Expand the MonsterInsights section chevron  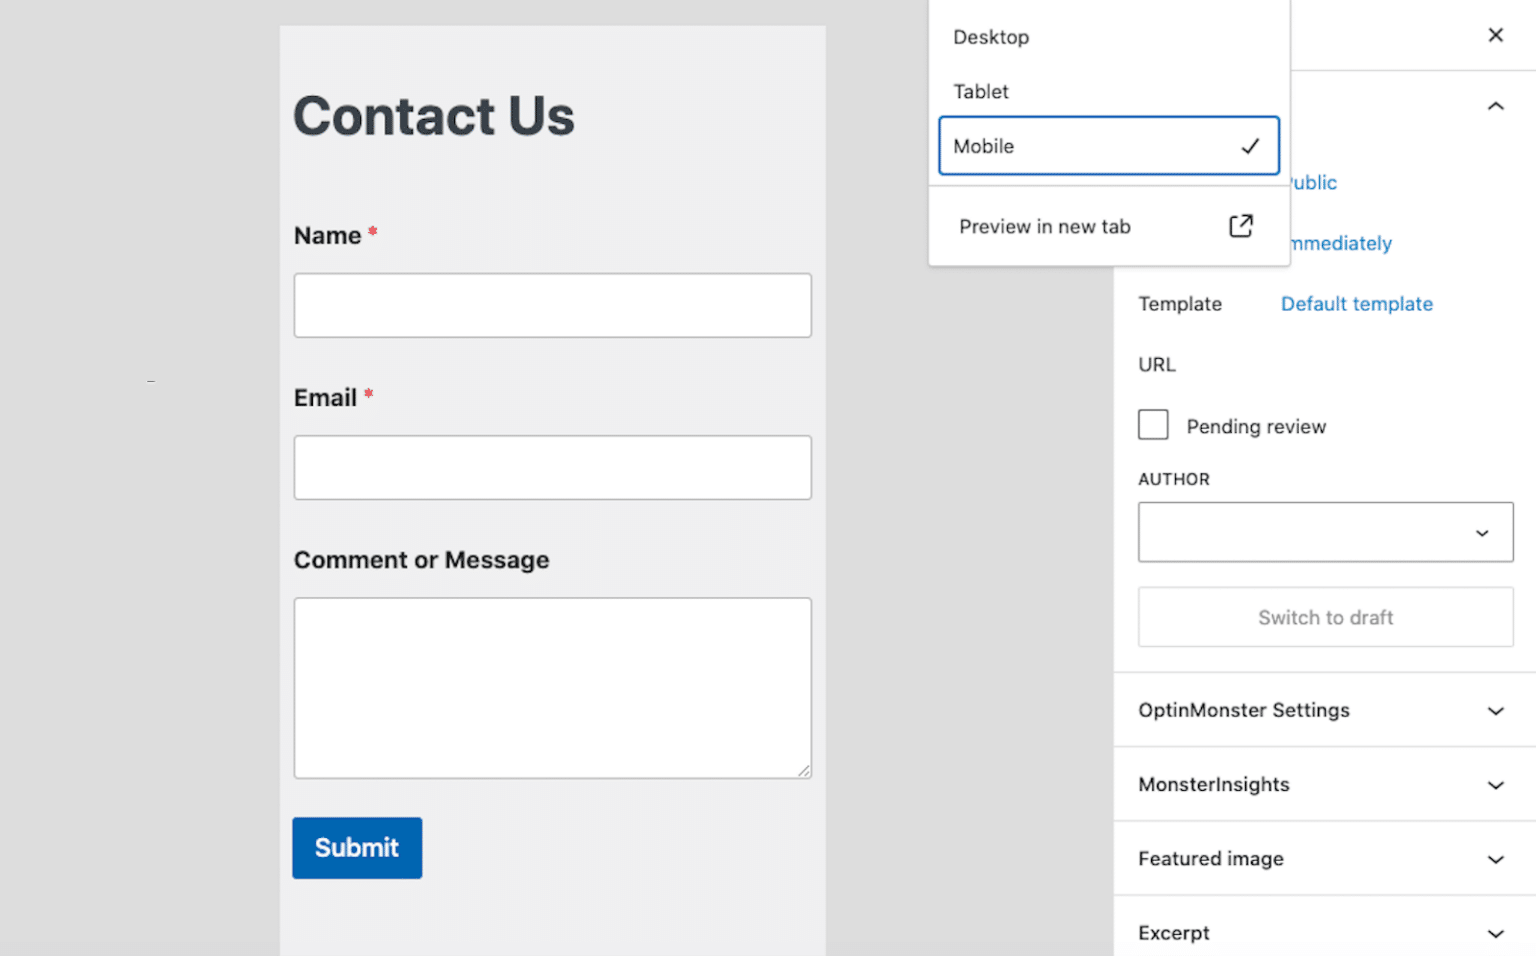tap(1495, 784)
